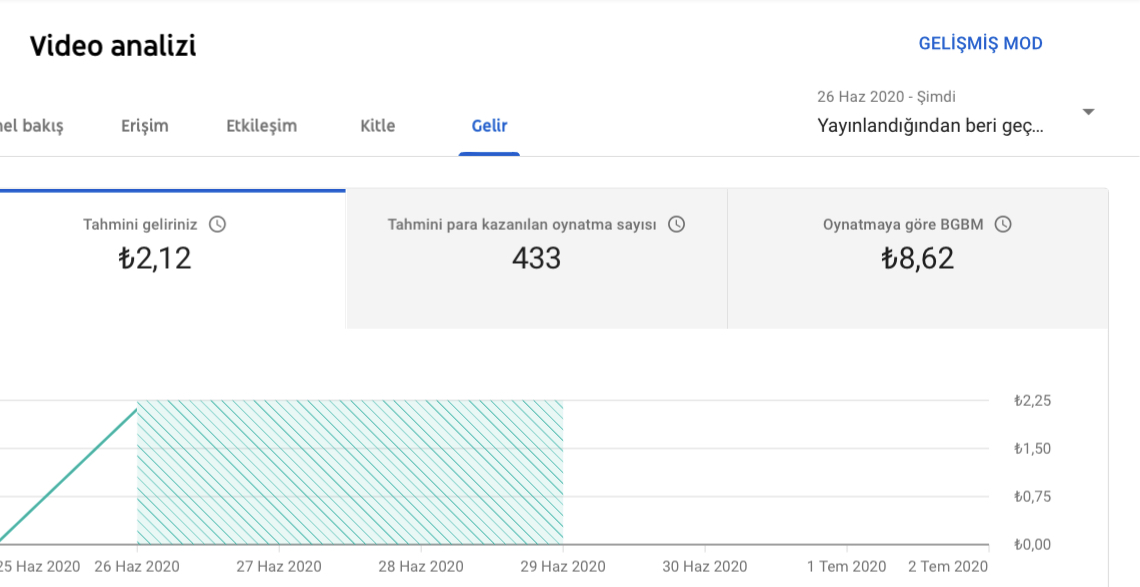Open the Kitle tab
Image resolution: width=1140 pixels, height=587 pixels.
click(x=378, y=126)
